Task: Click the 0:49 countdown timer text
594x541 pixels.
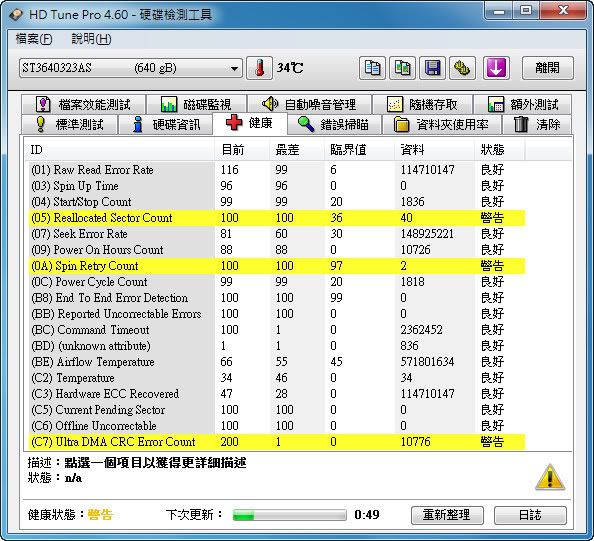Action: pyautogui.click(x=367, y=515)
